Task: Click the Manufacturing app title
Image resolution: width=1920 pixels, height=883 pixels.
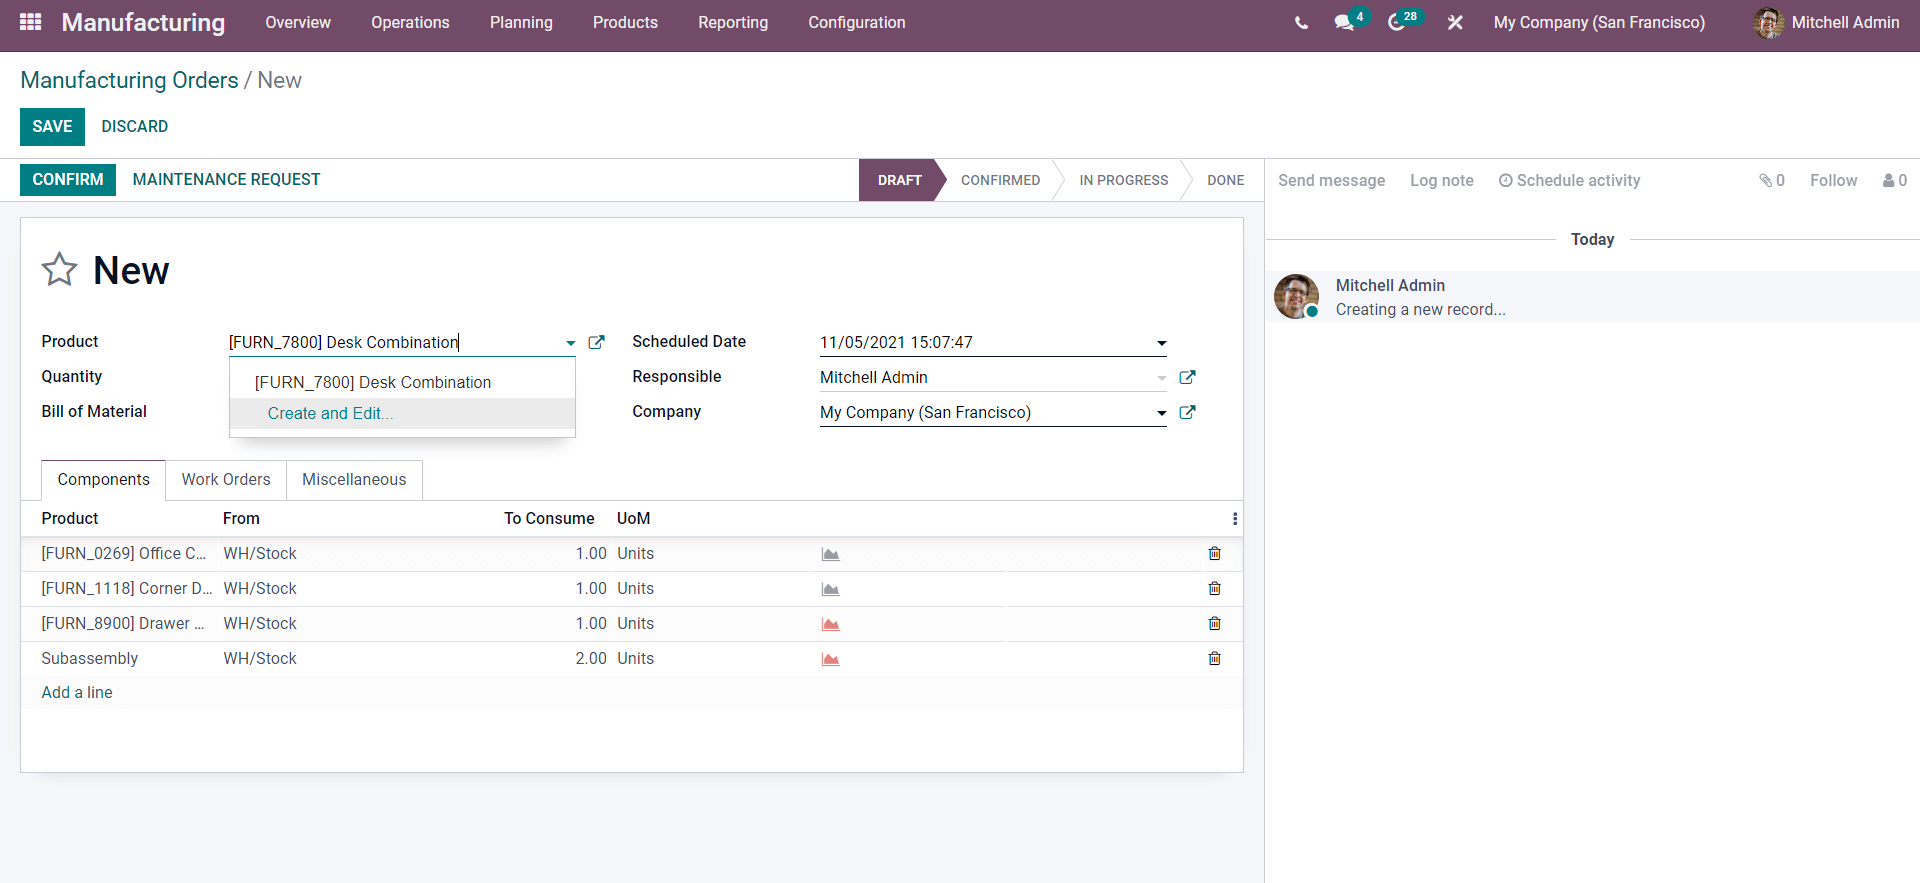Action: 143,22
